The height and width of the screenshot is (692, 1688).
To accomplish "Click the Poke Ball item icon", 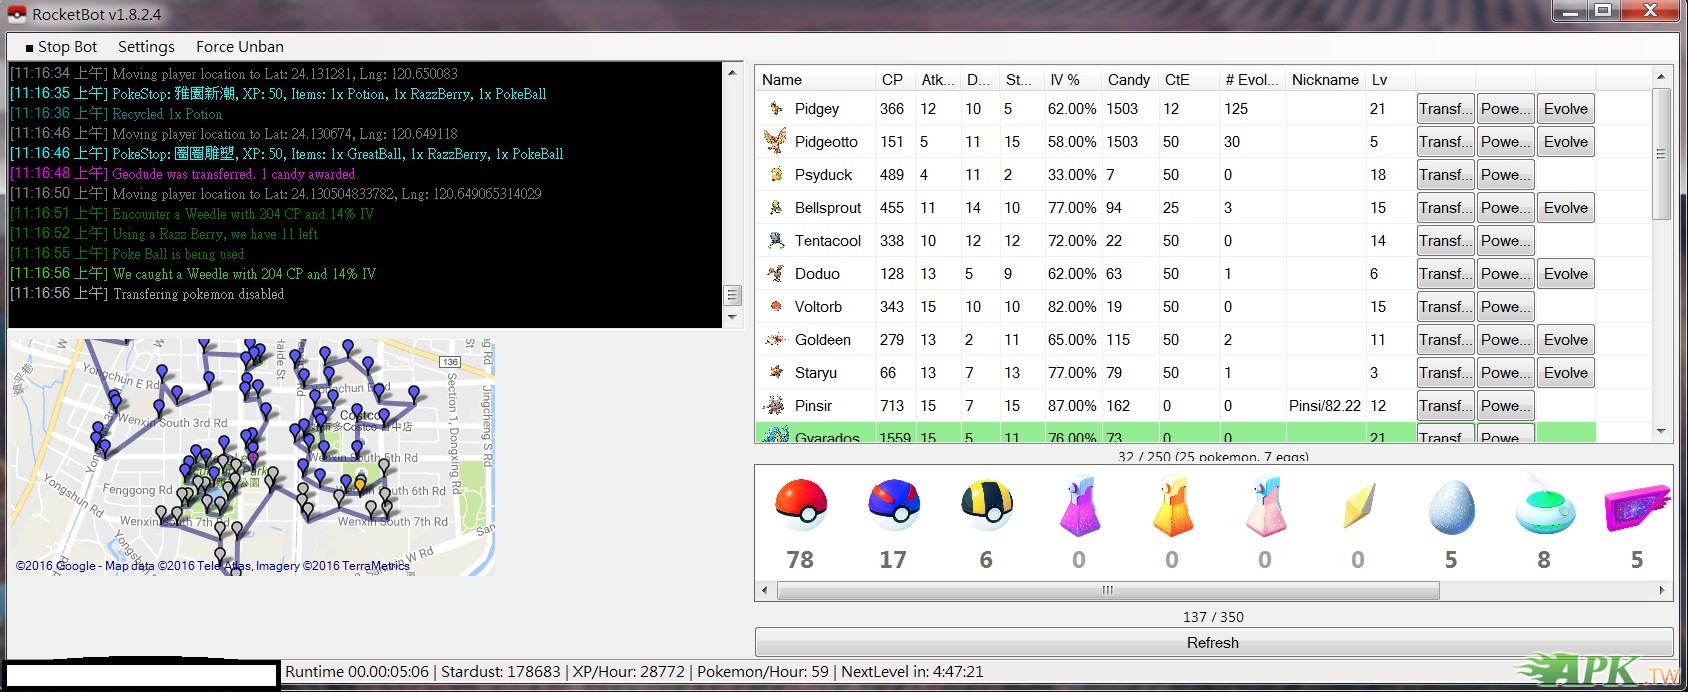I will (800, 506).
